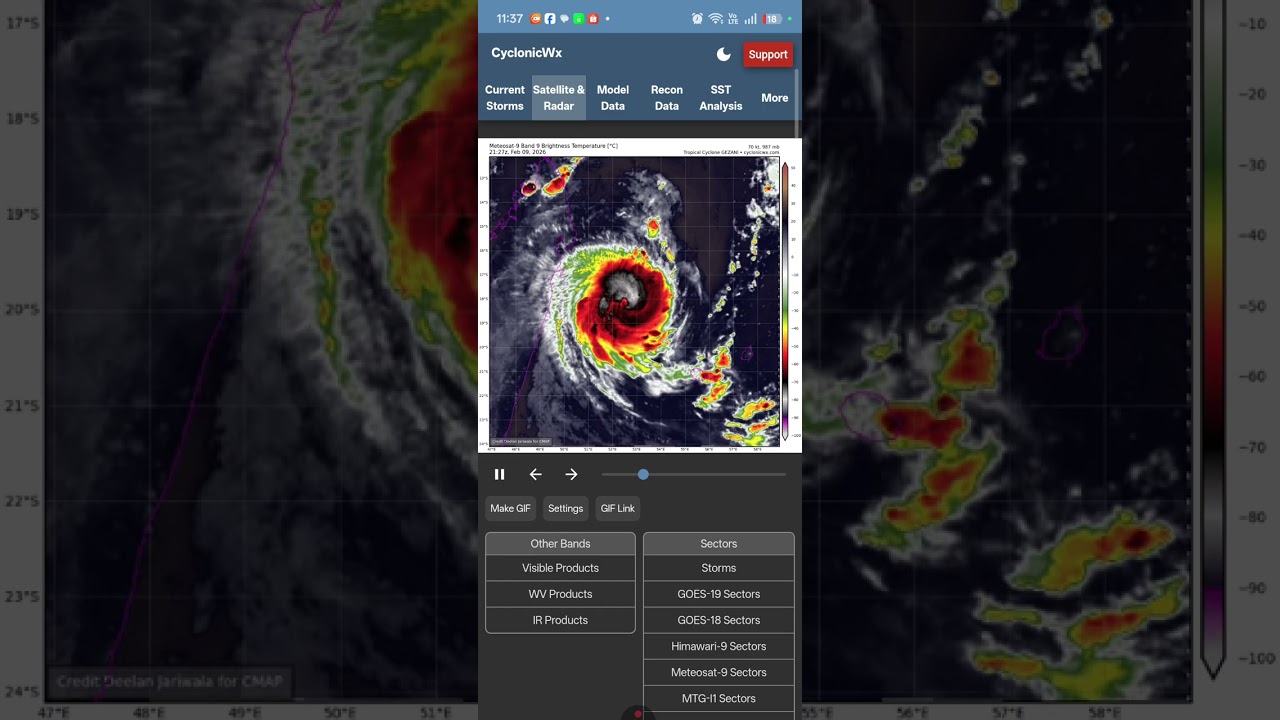Open the SST Analysis tab
The image size is (1280, 720).
click(x=721, y=98)
